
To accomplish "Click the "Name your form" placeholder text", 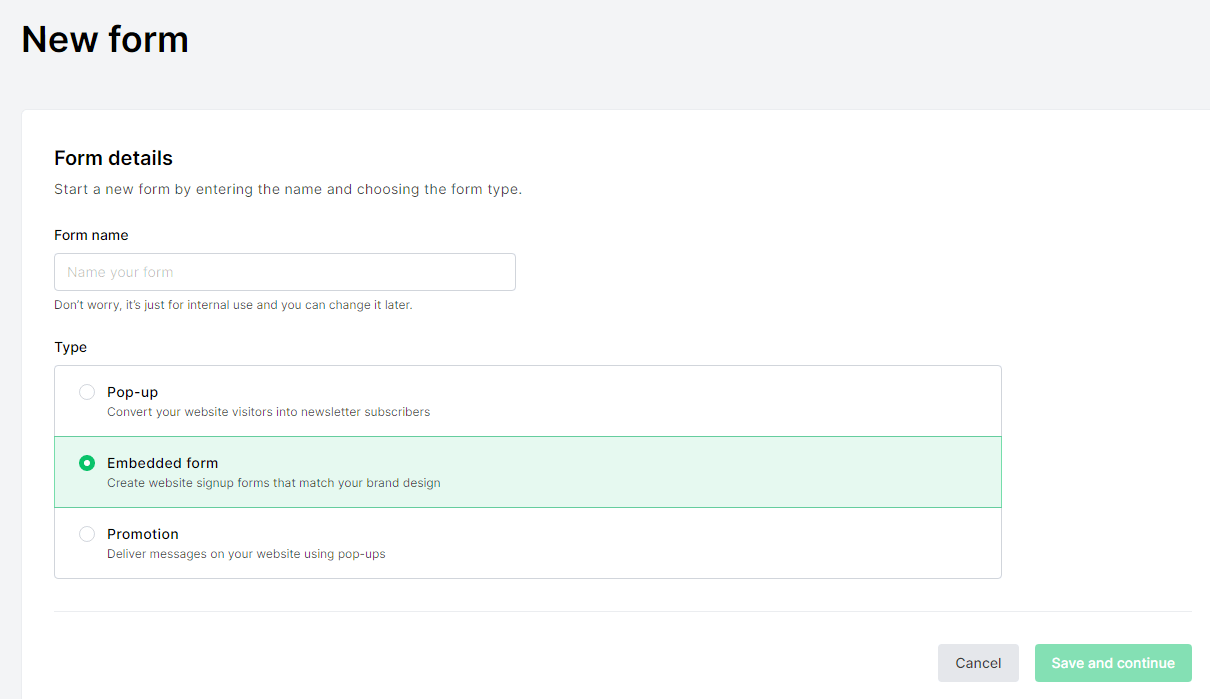I will 120,272.
